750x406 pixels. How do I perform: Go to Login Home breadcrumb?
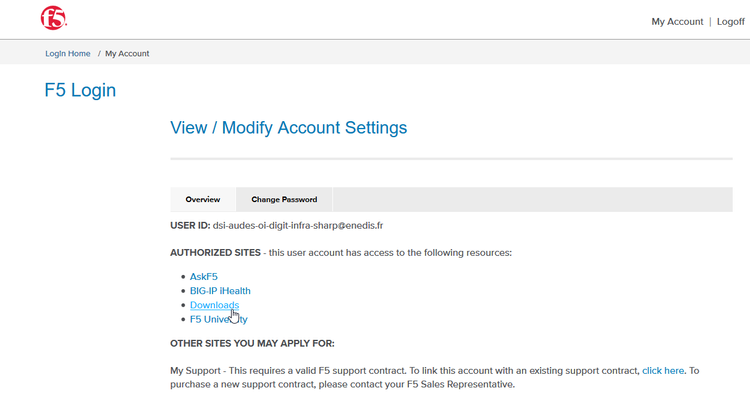(67, 53)
